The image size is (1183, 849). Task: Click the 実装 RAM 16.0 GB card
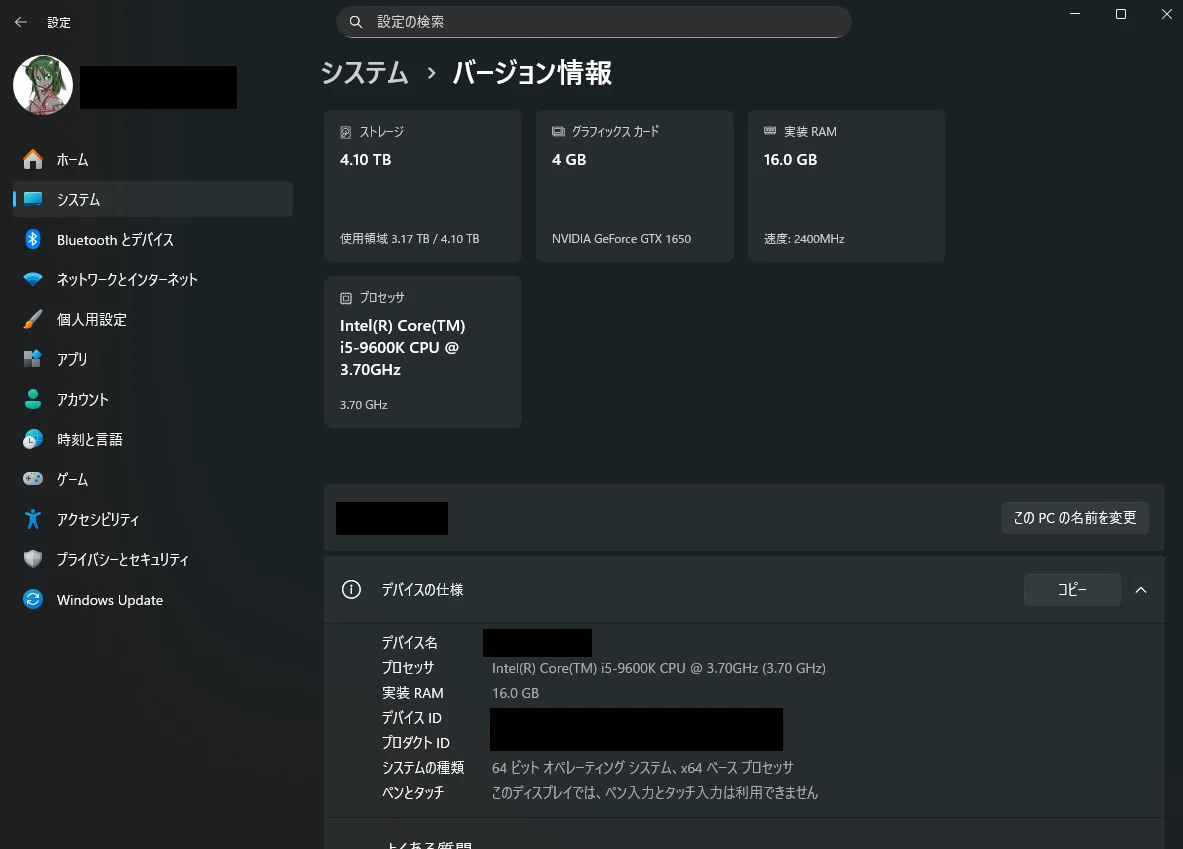pos(847,186)
